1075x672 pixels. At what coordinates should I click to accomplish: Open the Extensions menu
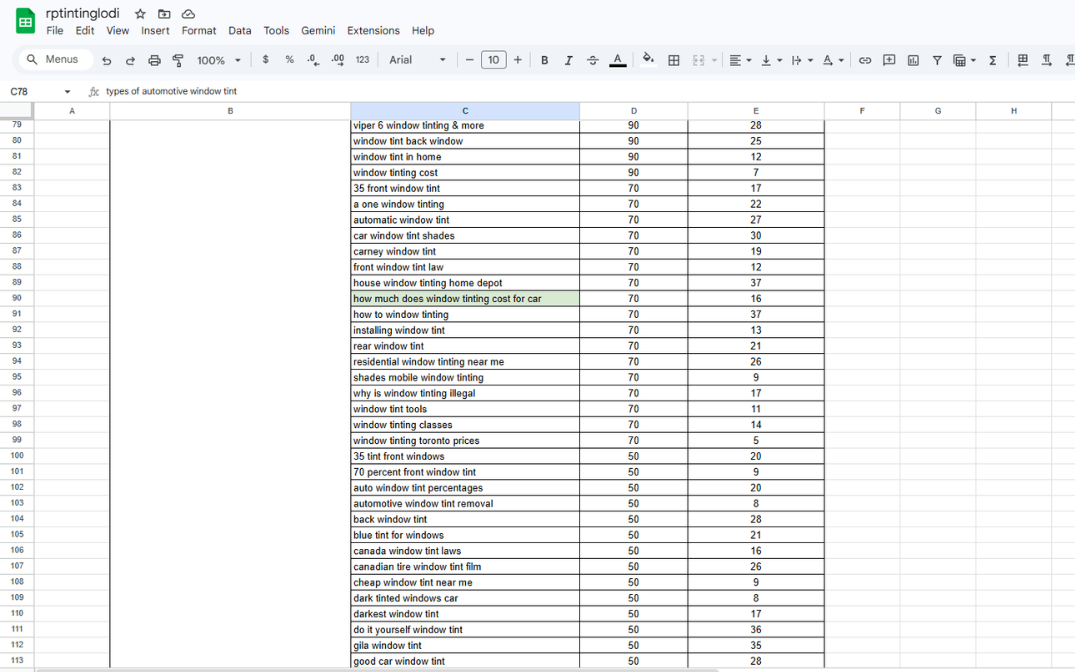[373, 31]
